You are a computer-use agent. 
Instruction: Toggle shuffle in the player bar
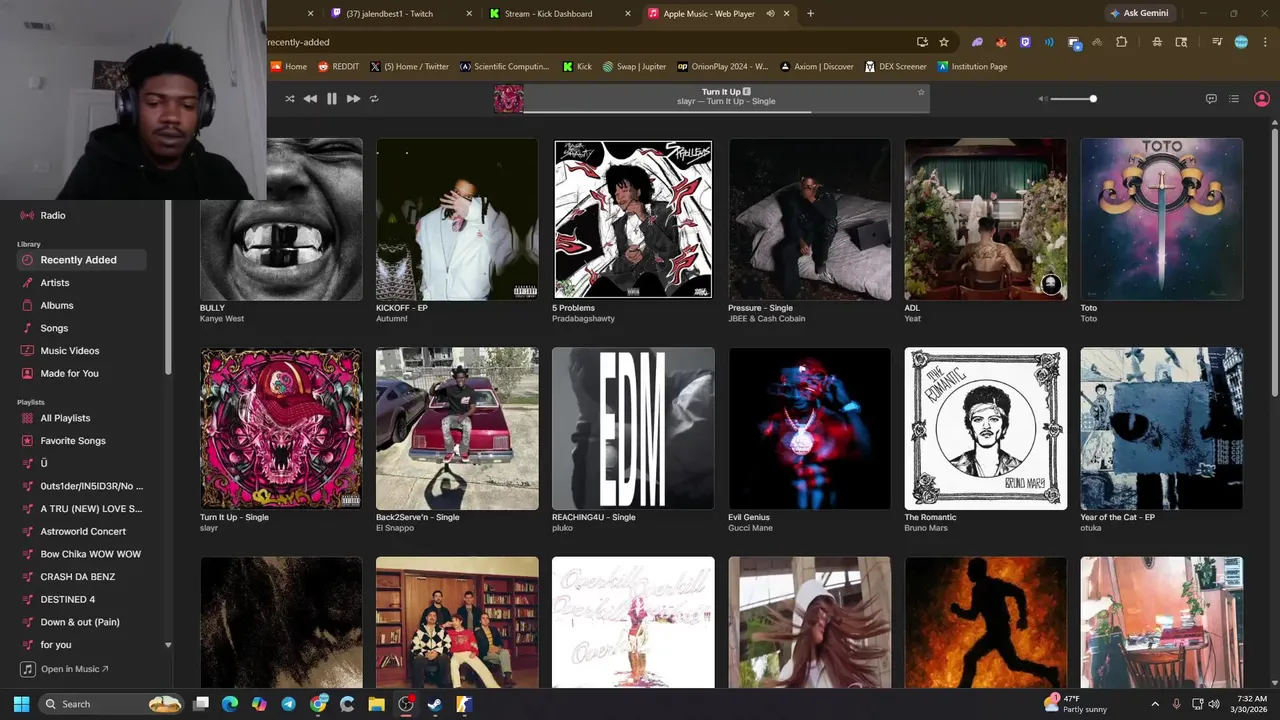point(290,99)
